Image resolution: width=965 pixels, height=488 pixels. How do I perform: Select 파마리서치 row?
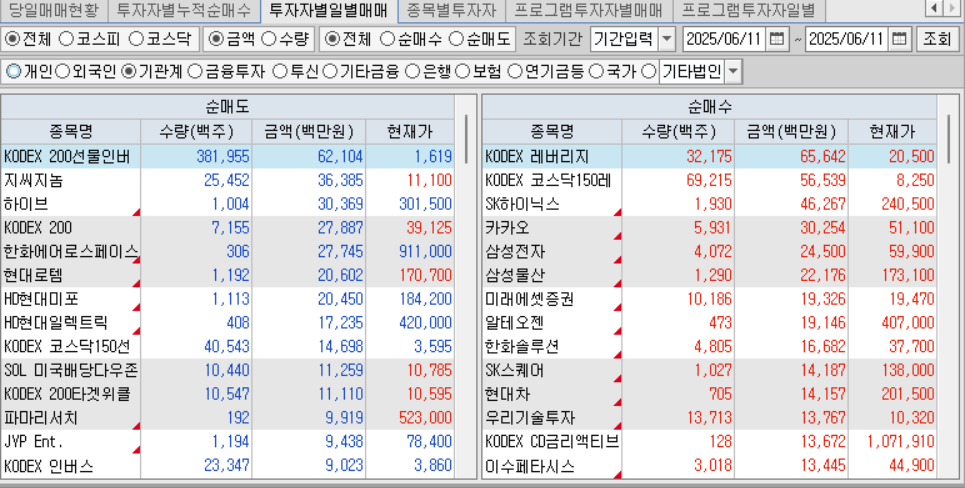(x=228, y=418)
